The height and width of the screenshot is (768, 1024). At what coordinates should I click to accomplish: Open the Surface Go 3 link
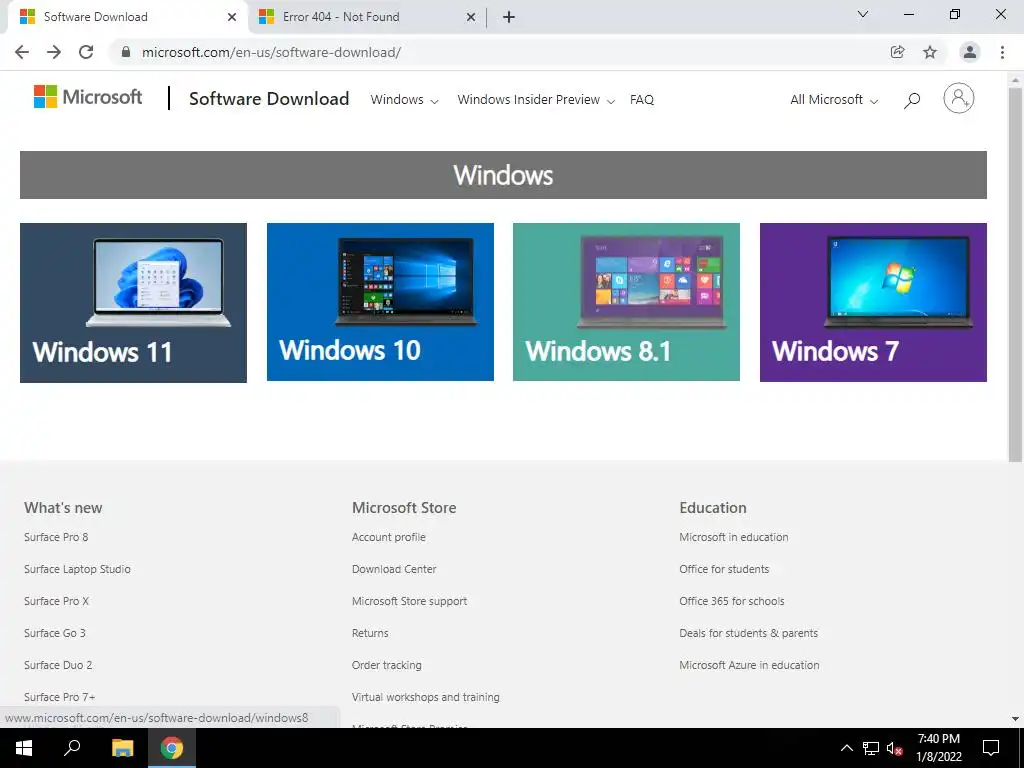[55, 633]
